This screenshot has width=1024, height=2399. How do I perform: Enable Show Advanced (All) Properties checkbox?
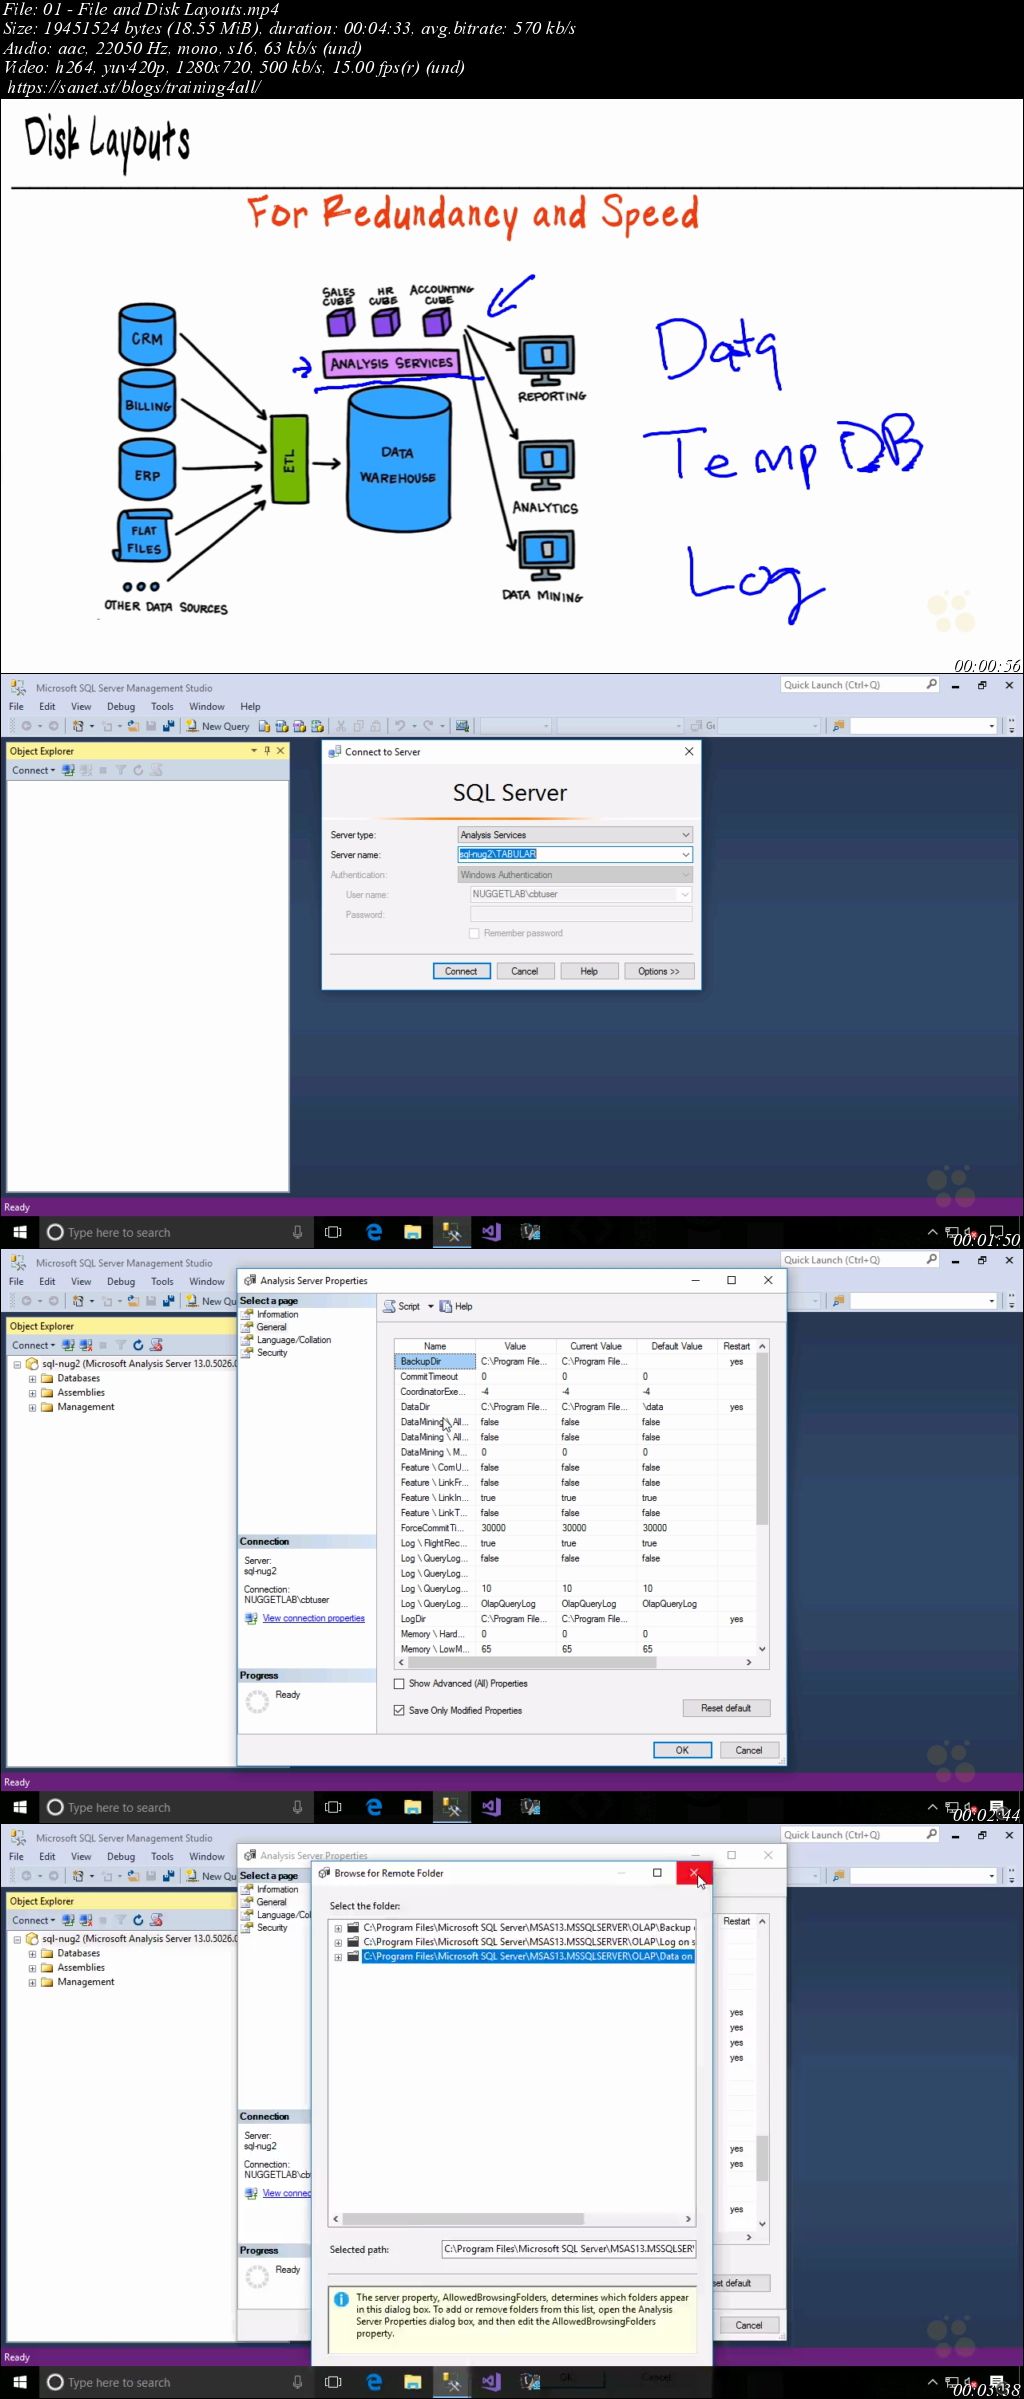pos(399,1684)
